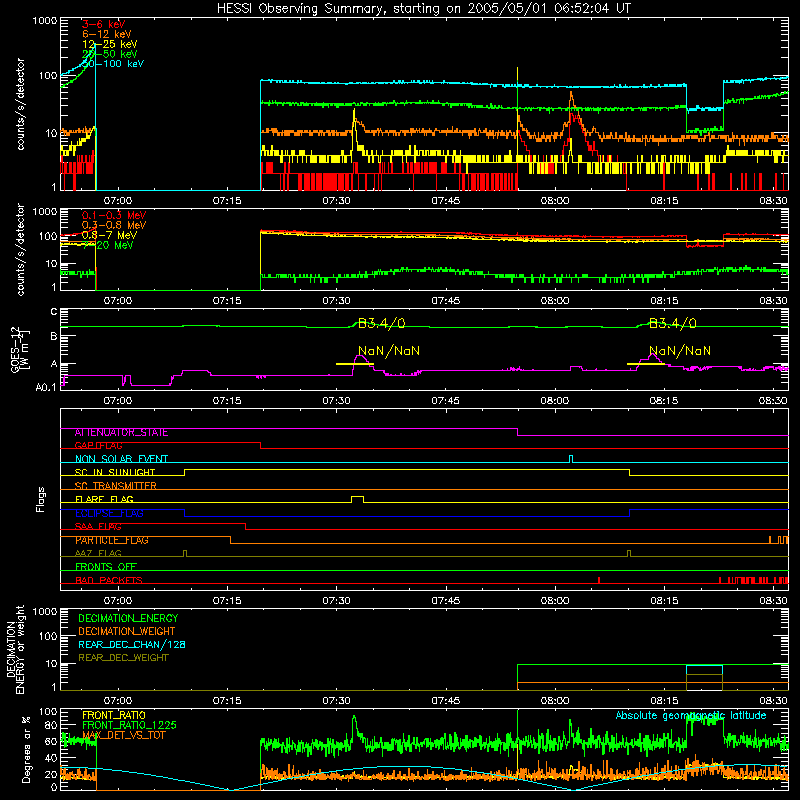This screenshot has height=800, width=800.
Task: Click the NON_SOLAR_EVENT flag label
Action: pos(121,459)
